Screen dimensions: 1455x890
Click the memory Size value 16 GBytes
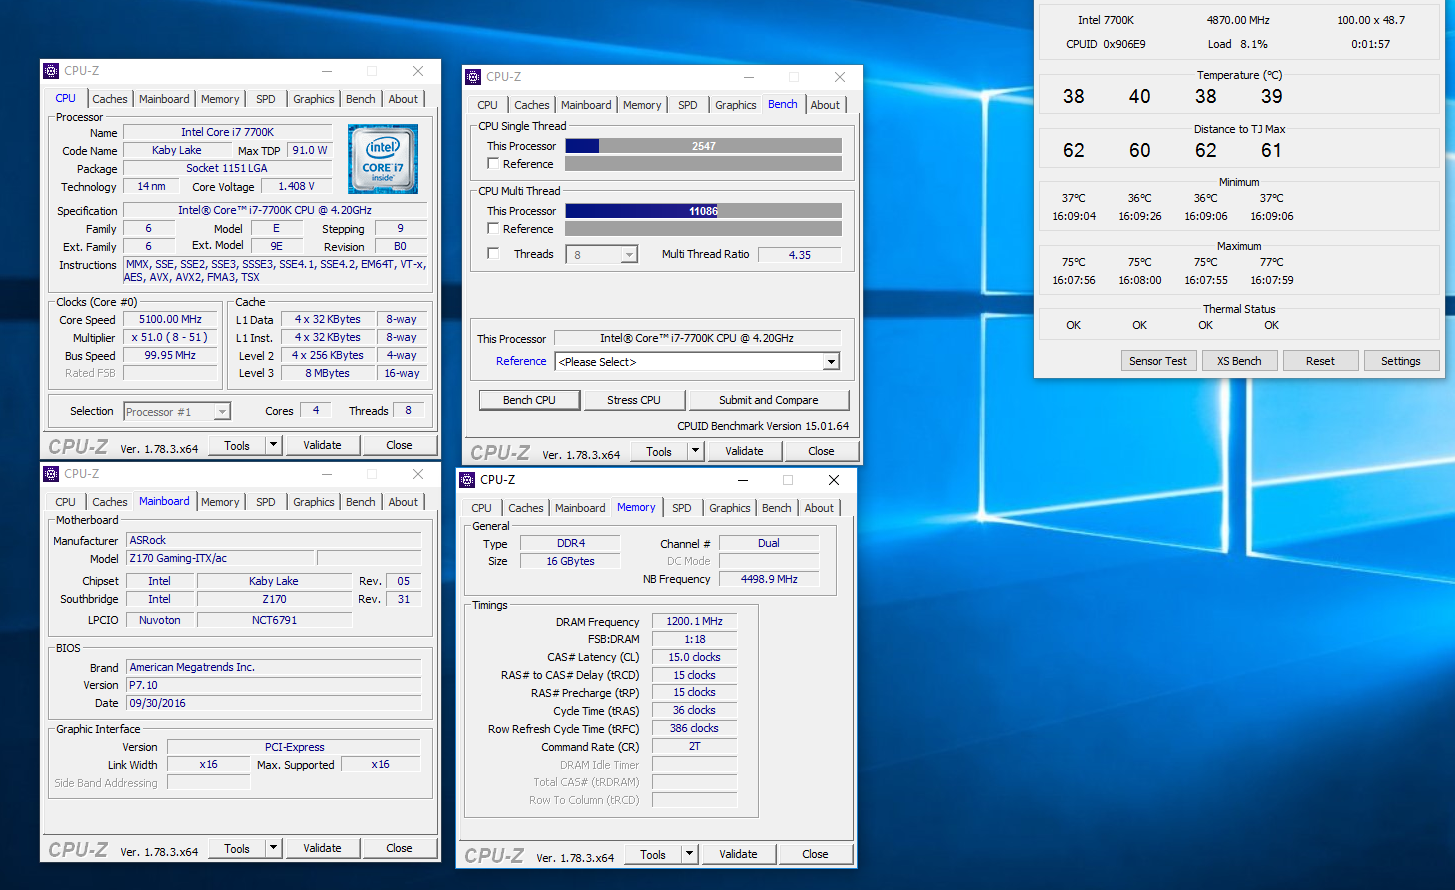point(570,561)
